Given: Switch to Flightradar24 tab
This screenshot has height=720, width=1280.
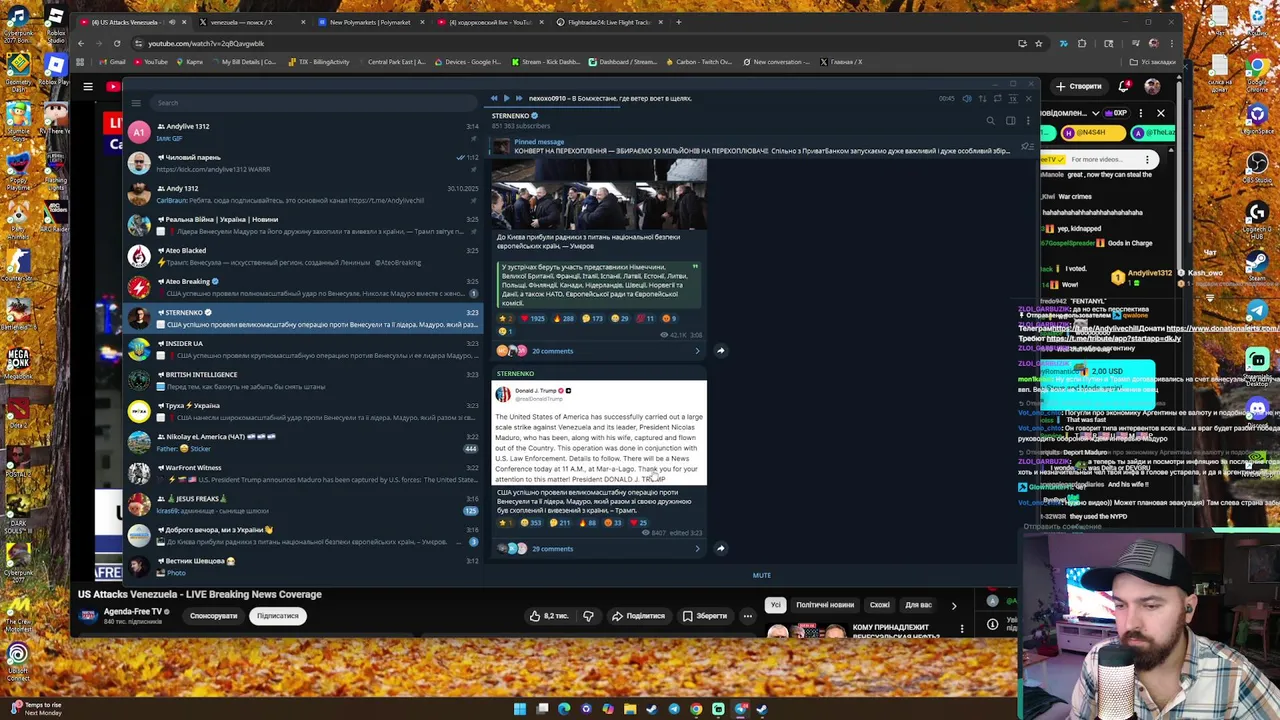Looking at the screenshot, I should [x=609, y=22].
